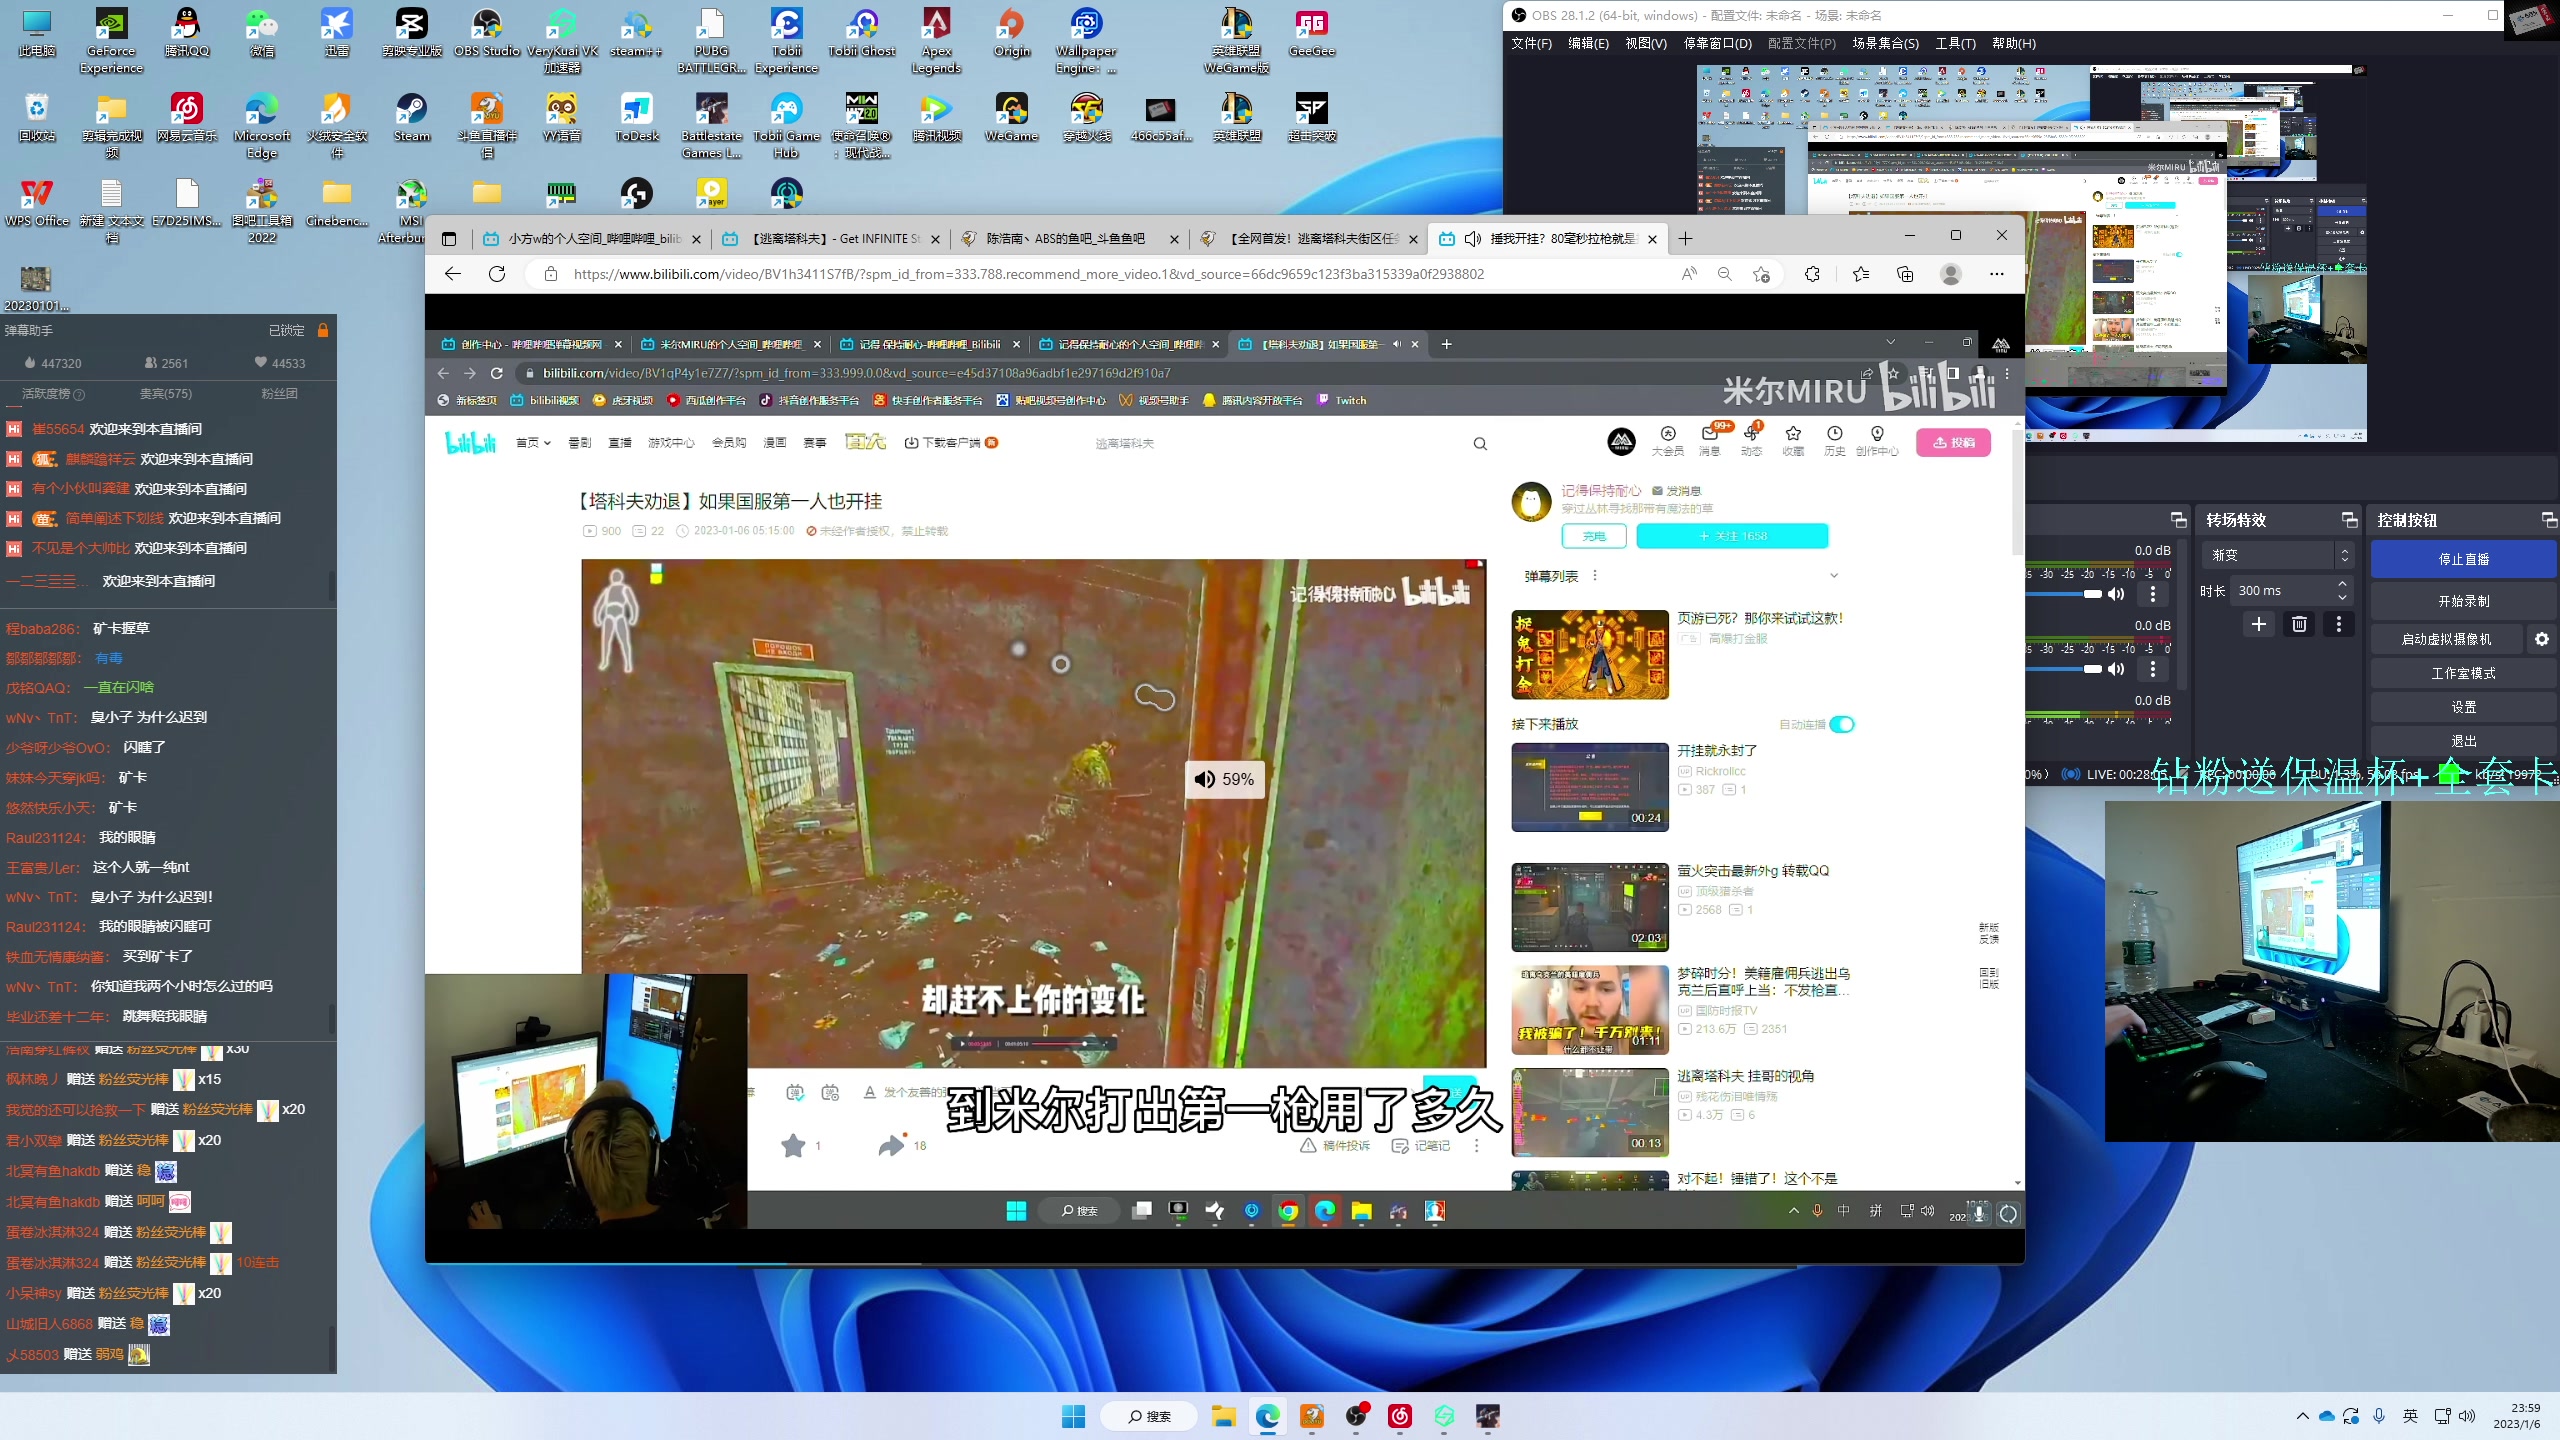
Task: Expand the system tray hidden icons chevron
Action: [2302, 1416]
